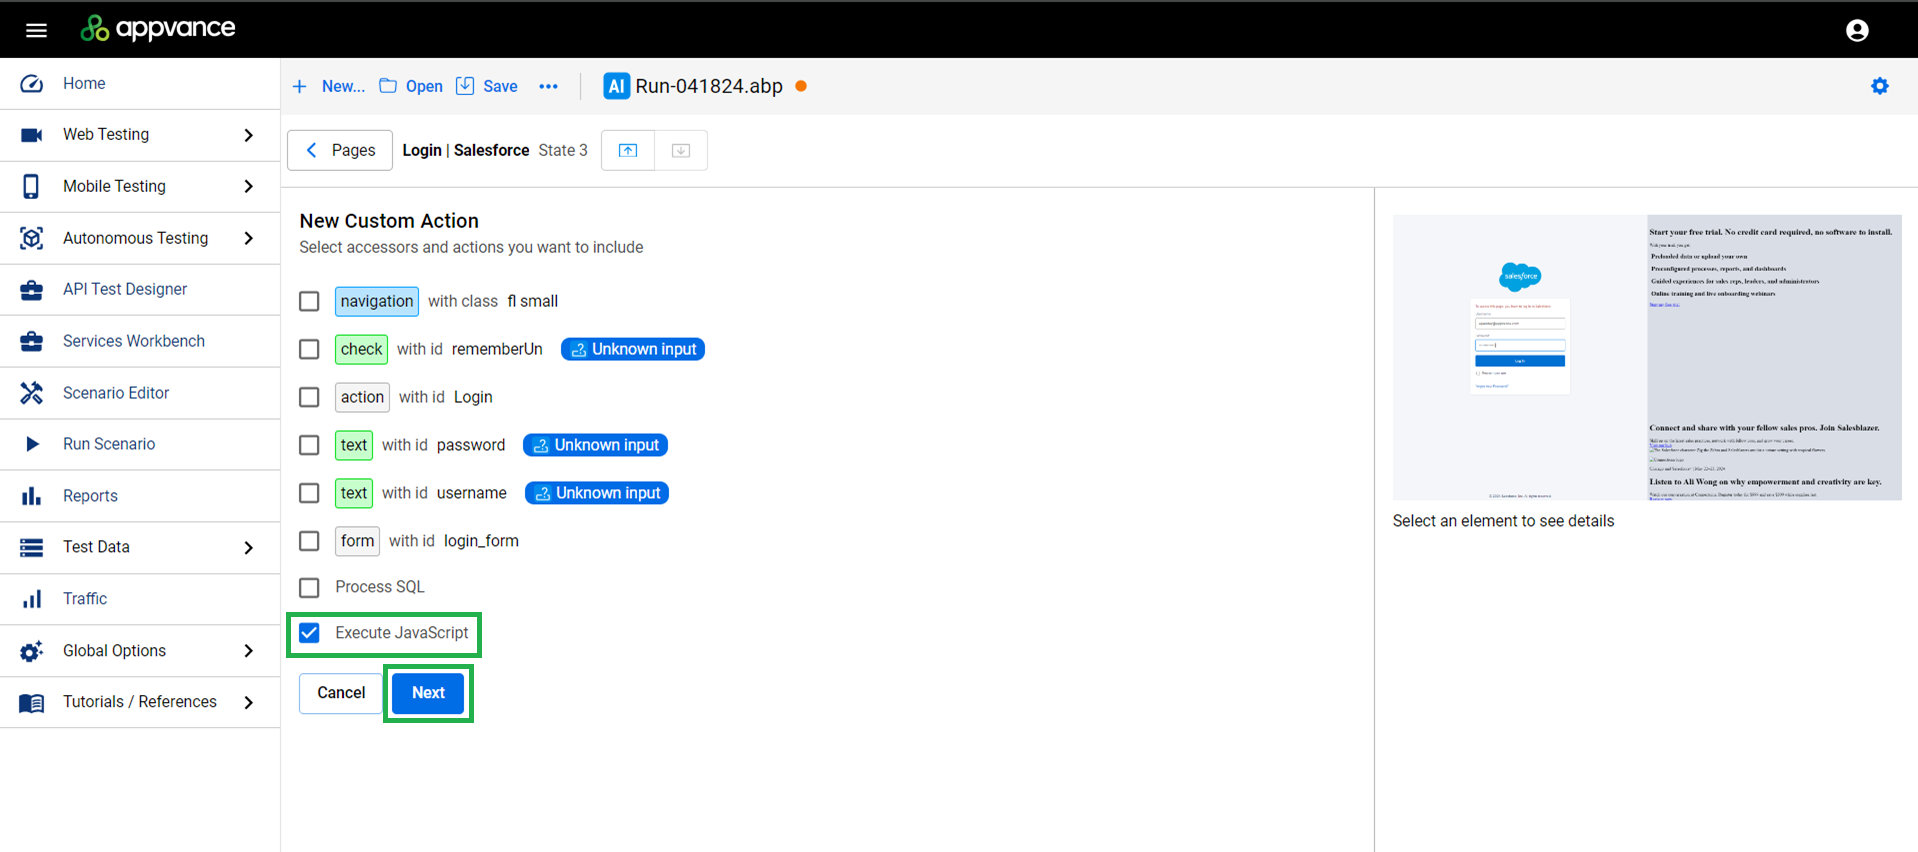Viewport: 1918px width, 852px height.
Task: Check the text password checkbox
Action: click(309, 445)
